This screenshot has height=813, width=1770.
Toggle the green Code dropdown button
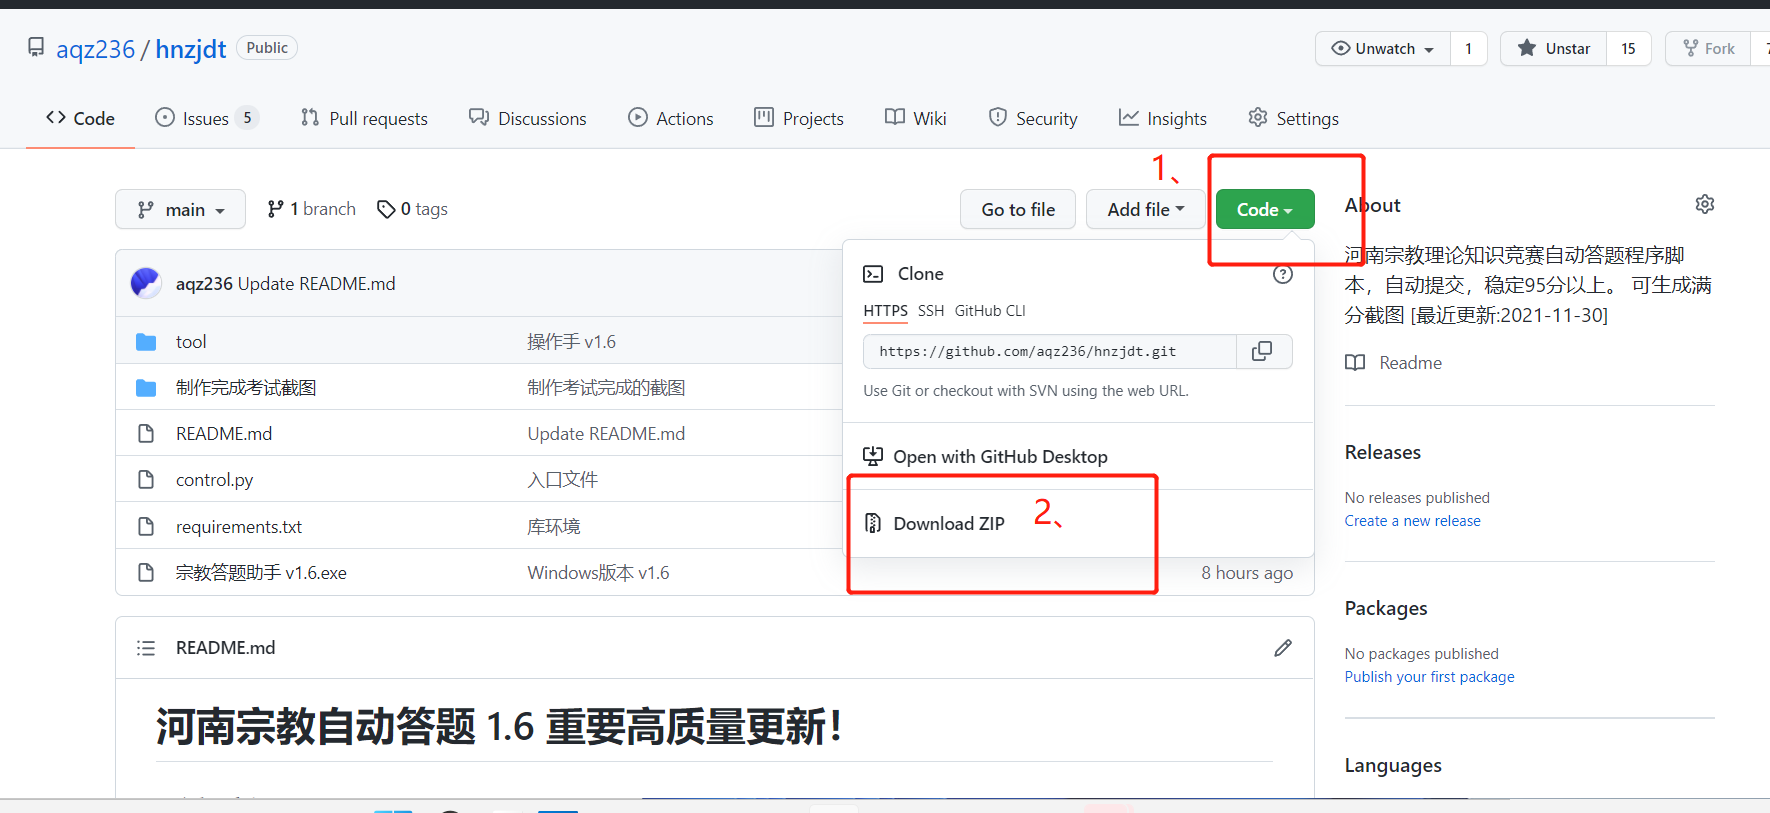pos(1265,209)
